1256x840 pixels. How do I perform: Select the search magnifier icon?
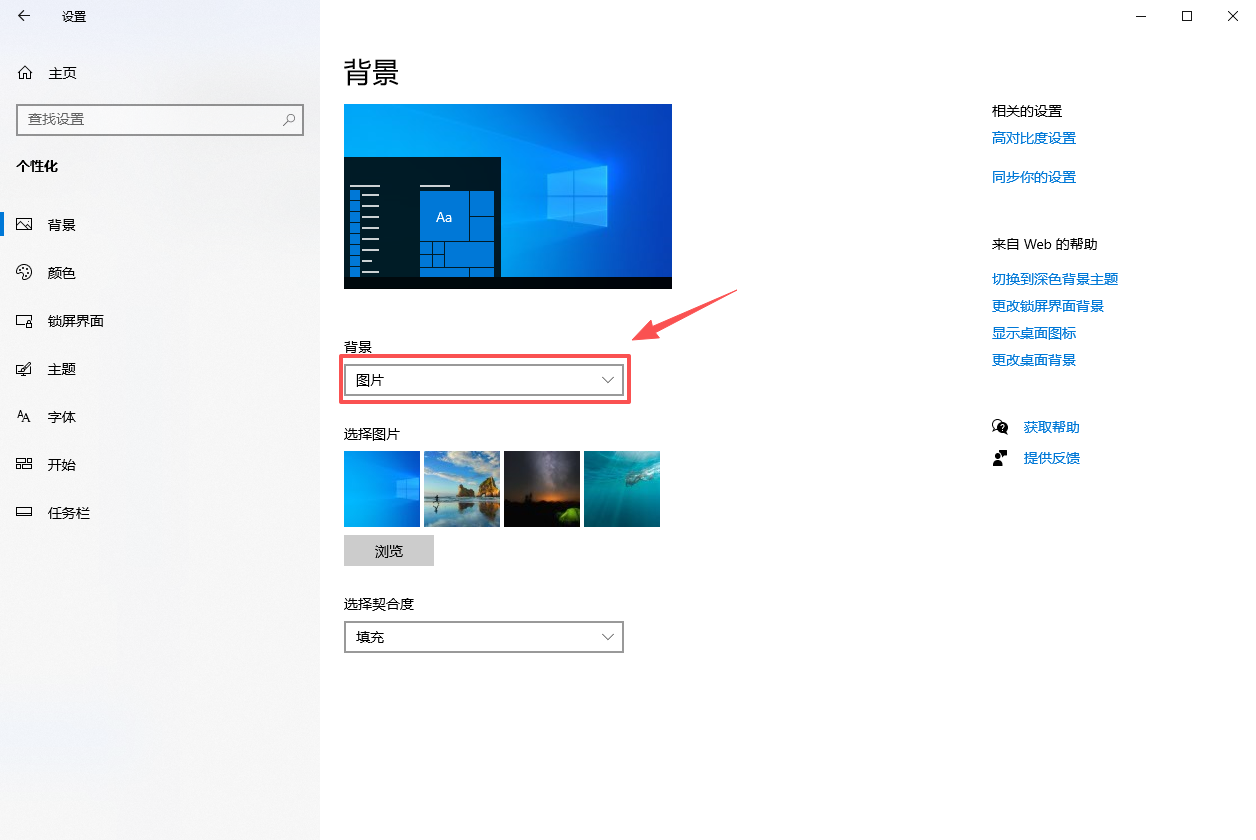tap(289, 119)
